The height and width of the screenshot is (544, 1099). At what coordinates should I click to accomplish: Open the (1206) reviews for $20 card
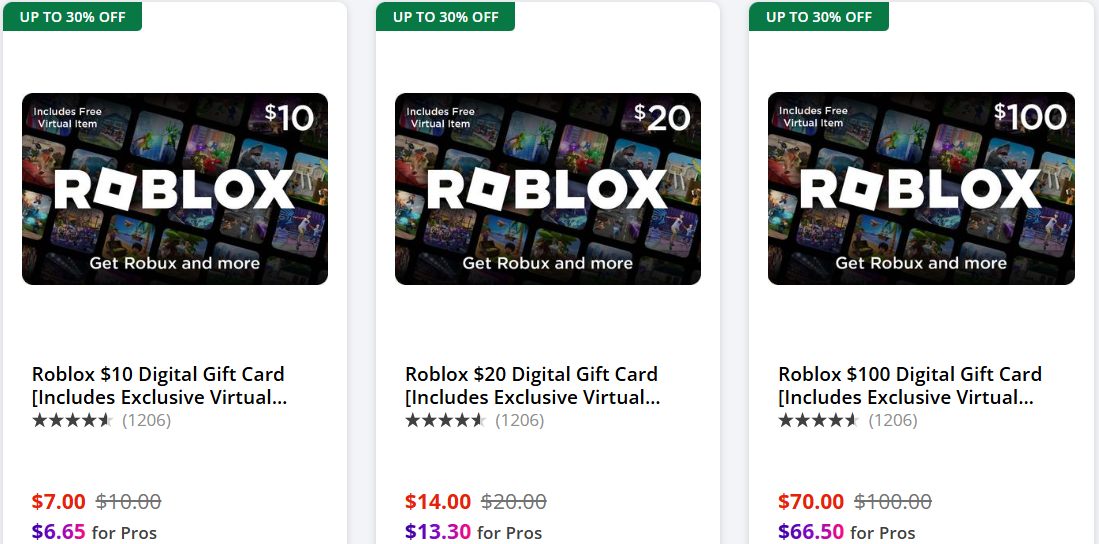point(520,421)
